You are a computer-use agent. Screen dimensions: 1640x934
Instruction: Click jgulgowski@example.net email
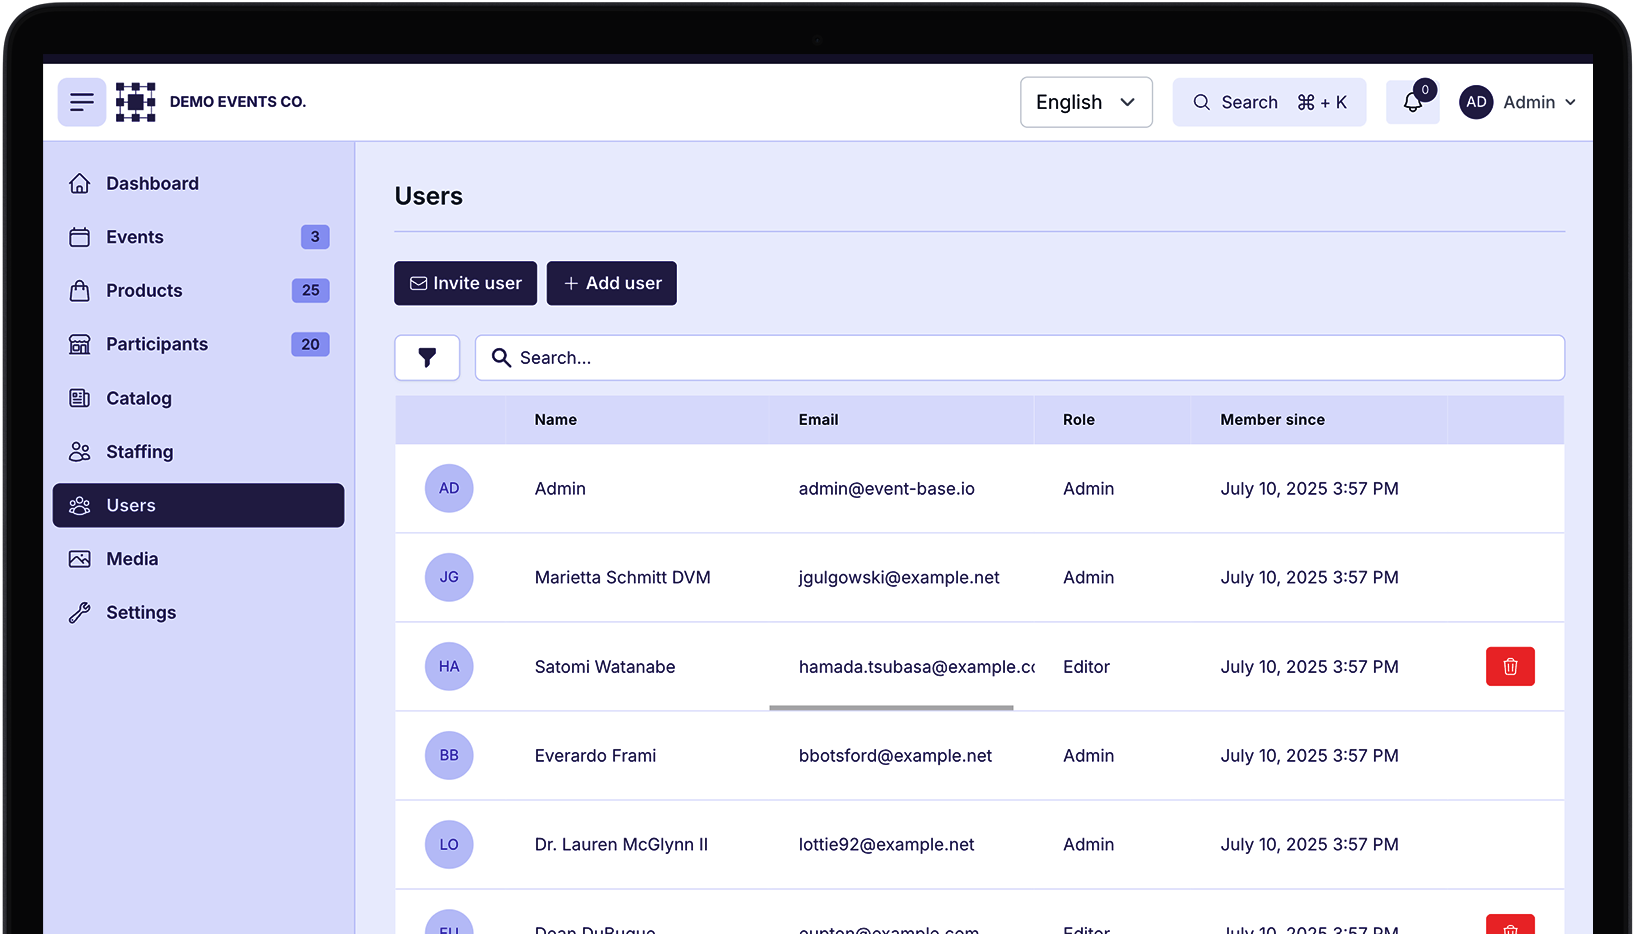899,578
